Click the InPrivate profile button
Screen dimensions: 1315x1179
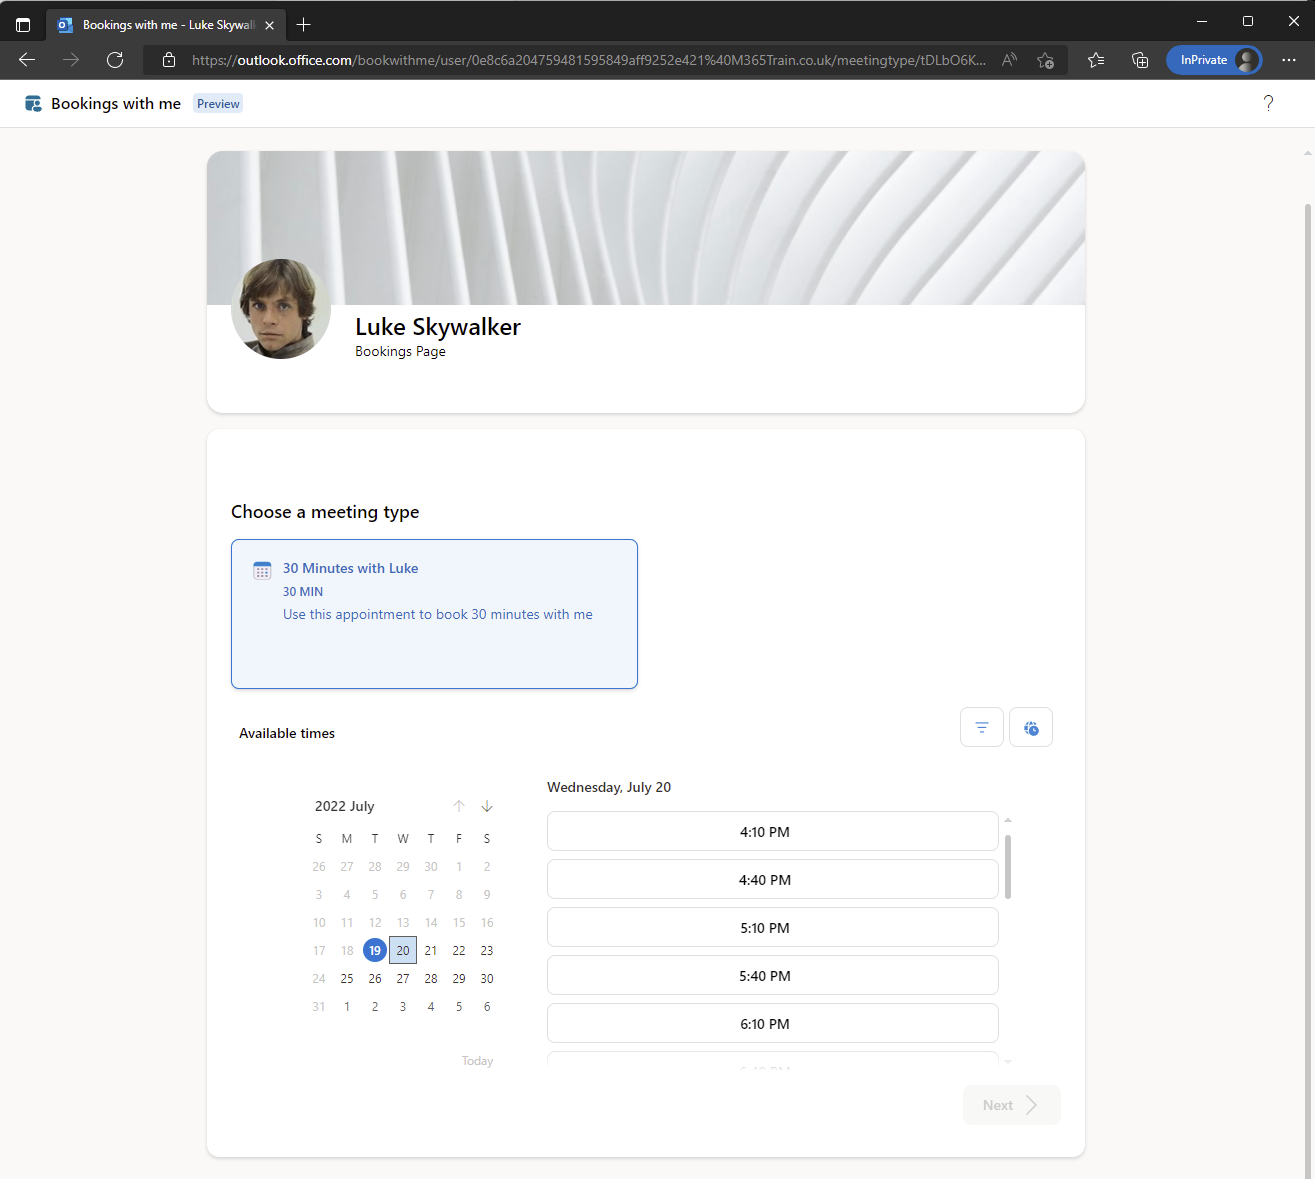tap(1213, 60)
